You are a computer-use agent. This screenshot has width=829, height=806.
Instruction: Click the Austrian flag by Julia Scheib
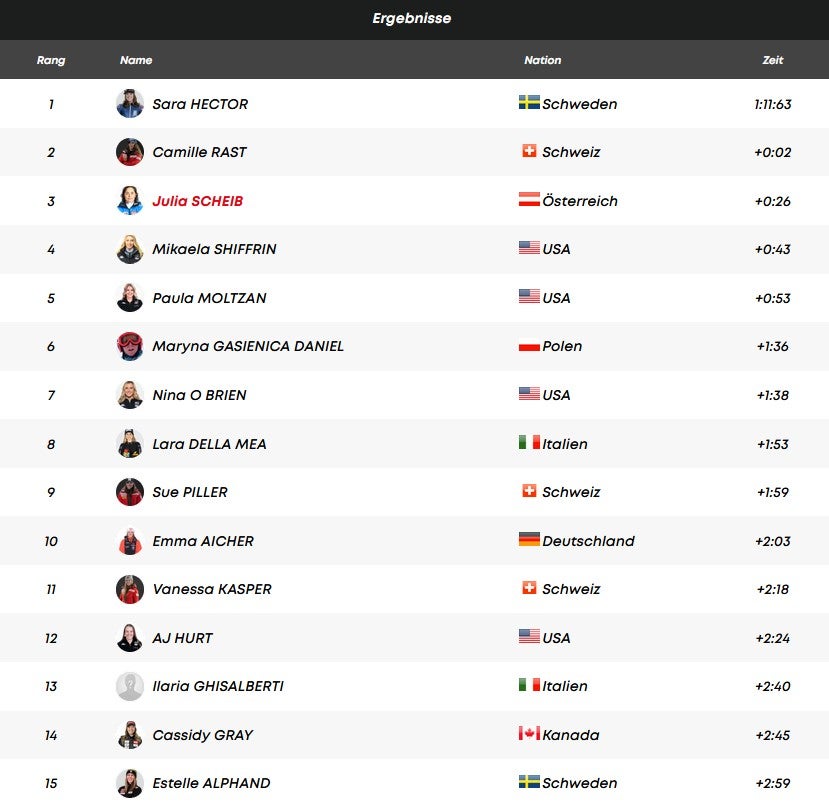[x=529, y=200]
